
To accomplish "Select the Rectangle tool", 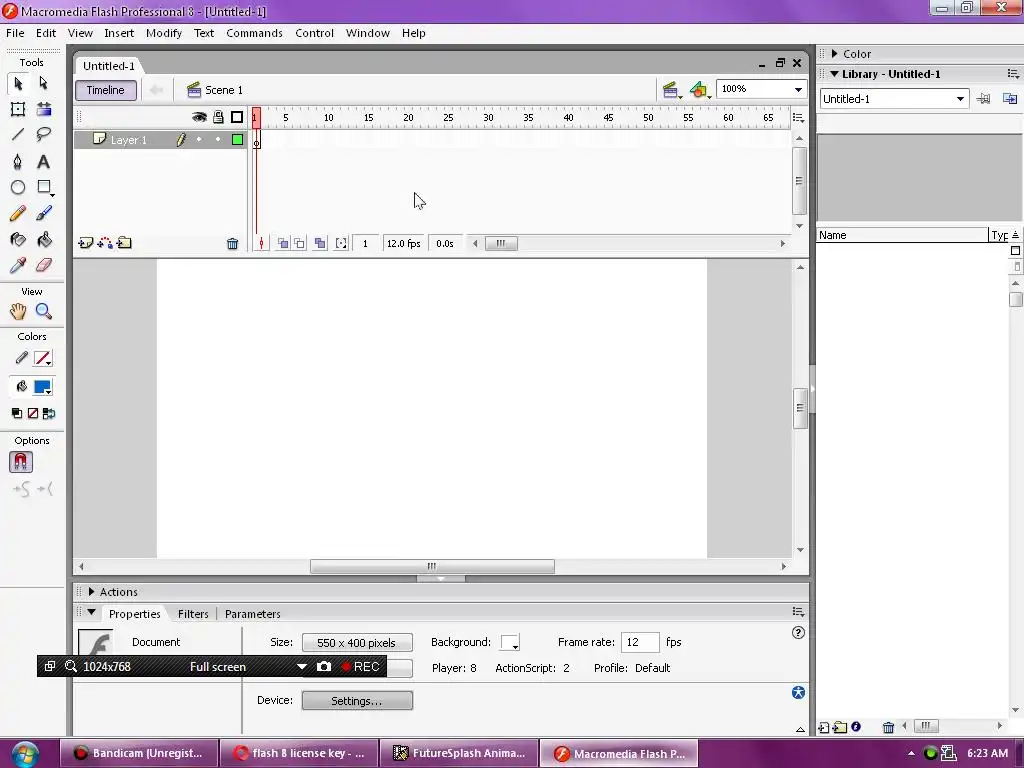I will pyautogui.click(x=44, y=187).
